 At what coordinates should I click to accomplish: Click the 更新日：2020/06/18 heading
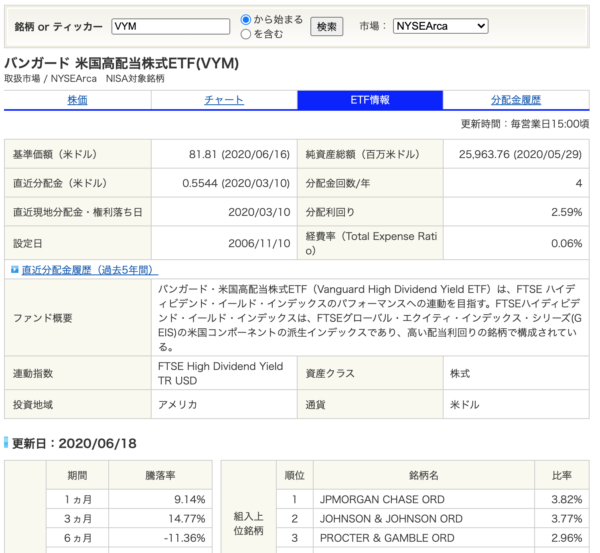(74, 444)
